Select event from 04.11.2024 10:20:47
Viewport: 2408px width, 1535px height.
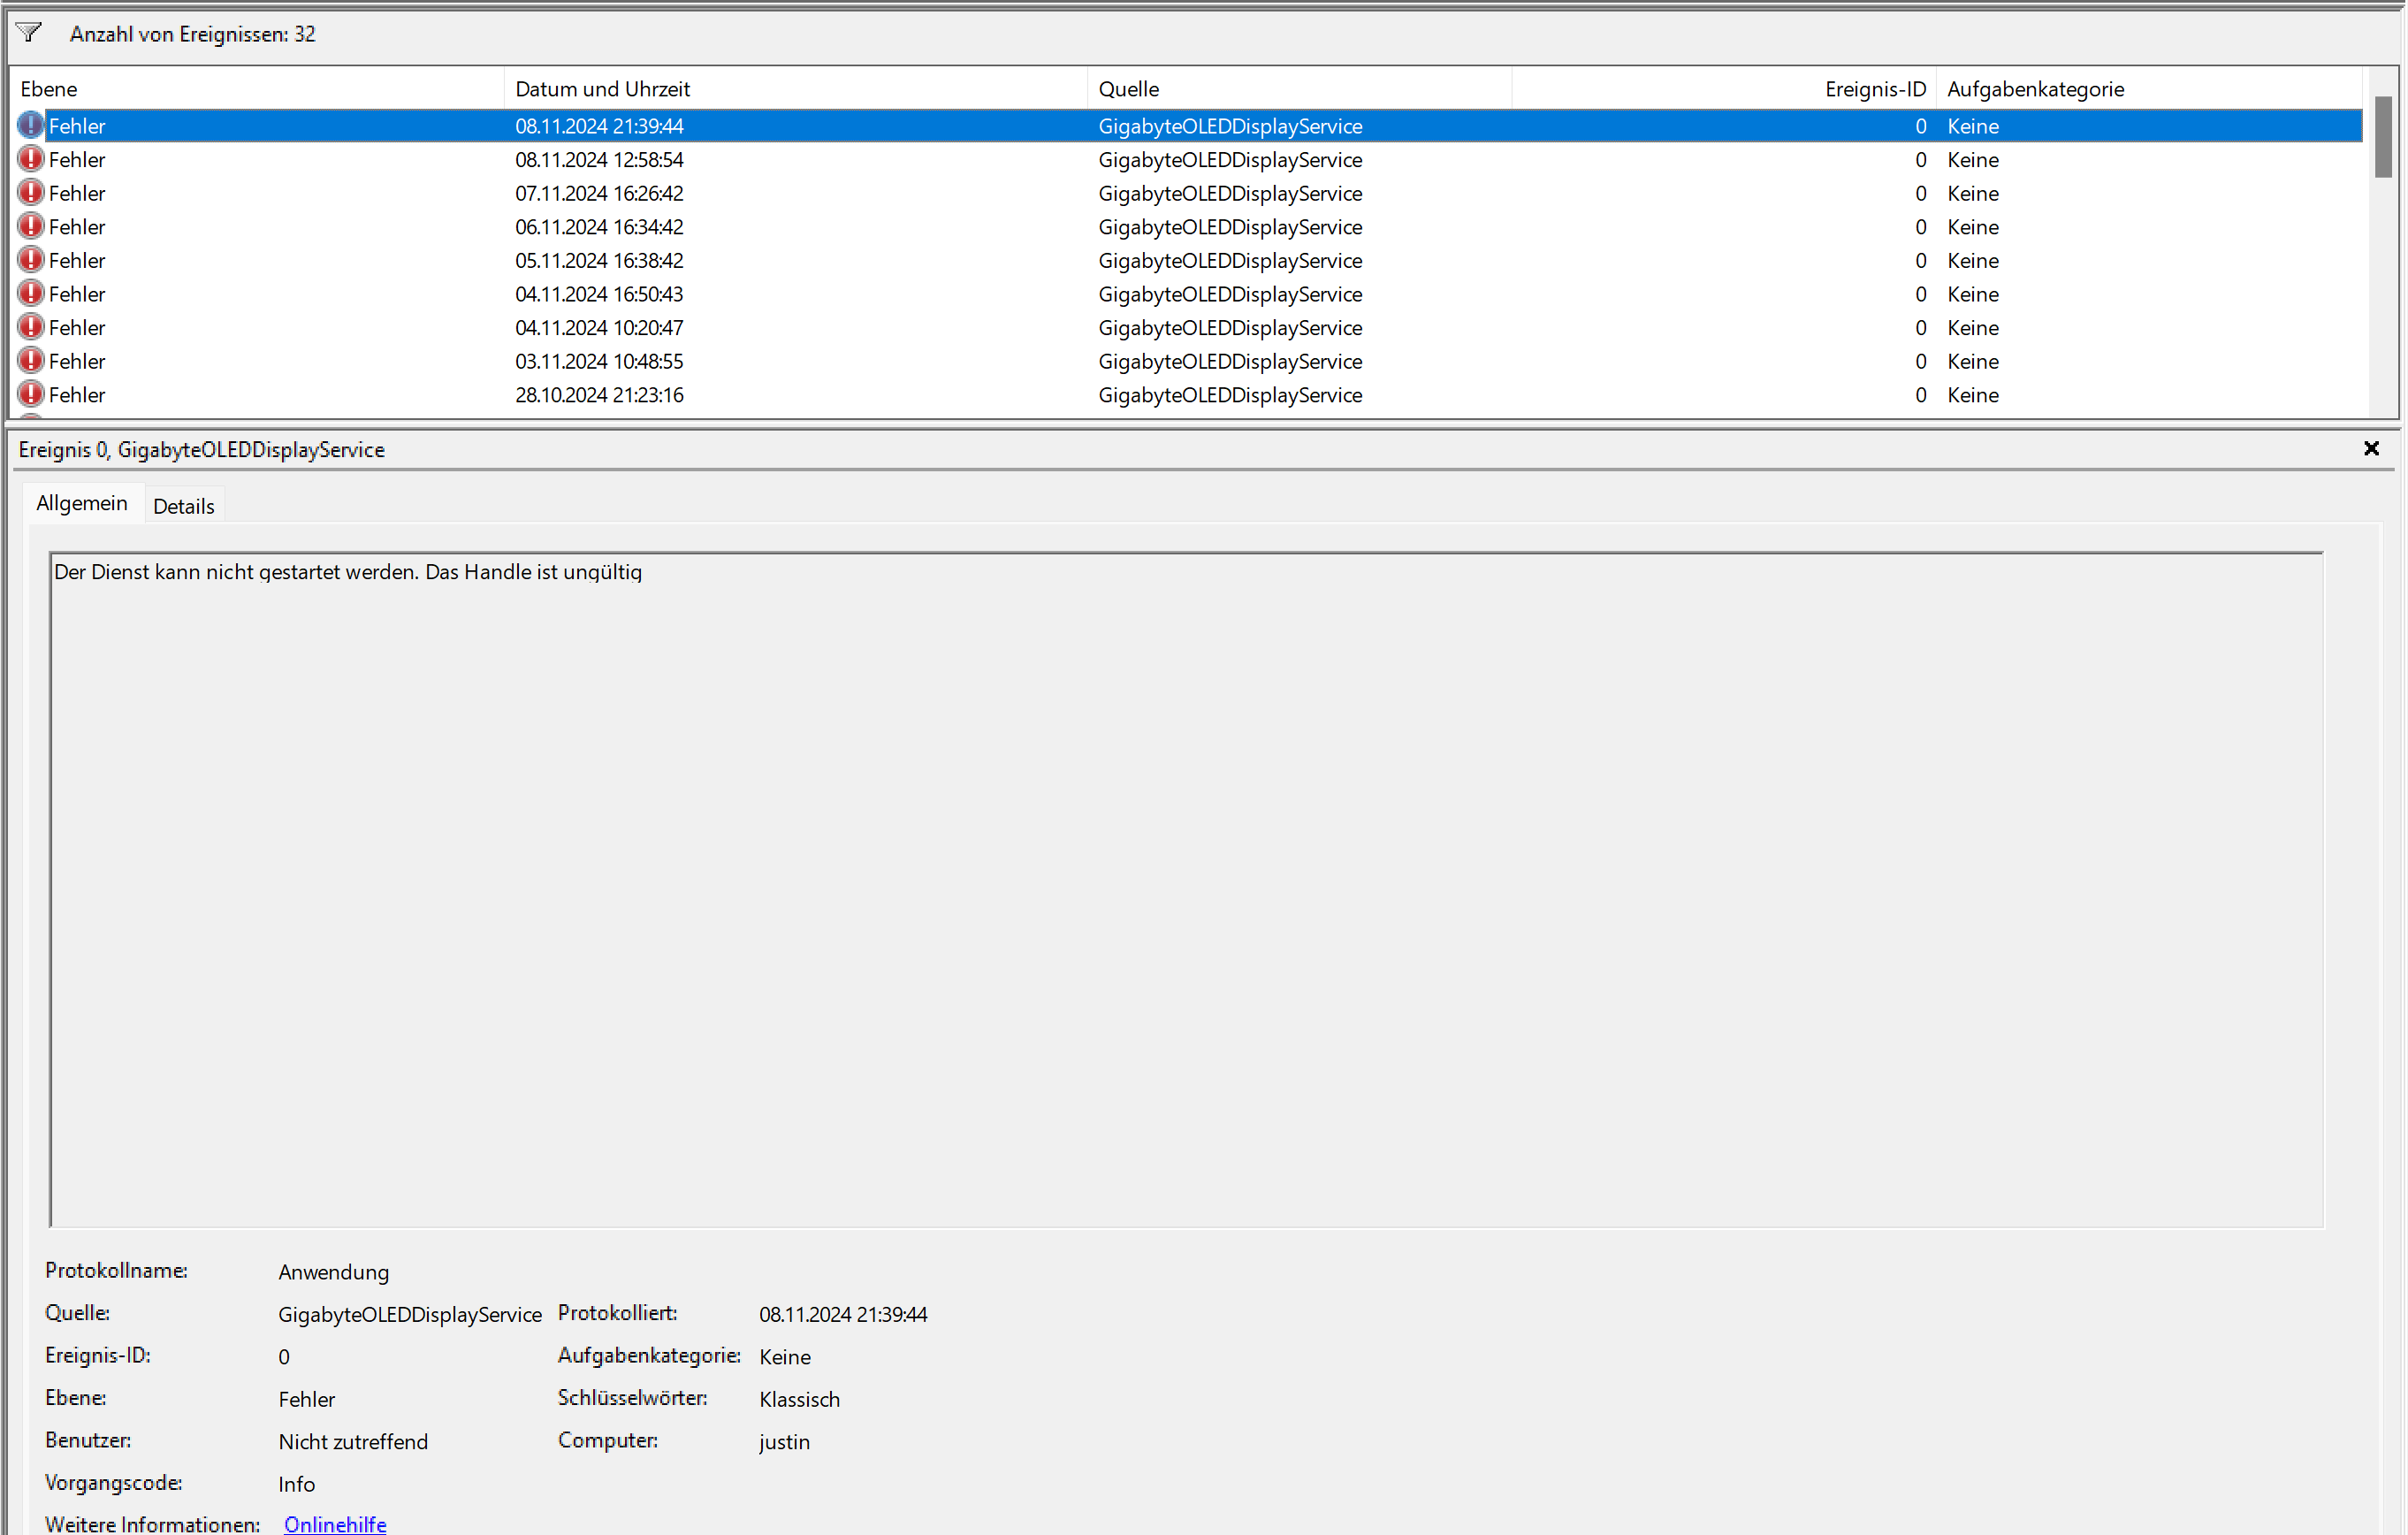599,328
